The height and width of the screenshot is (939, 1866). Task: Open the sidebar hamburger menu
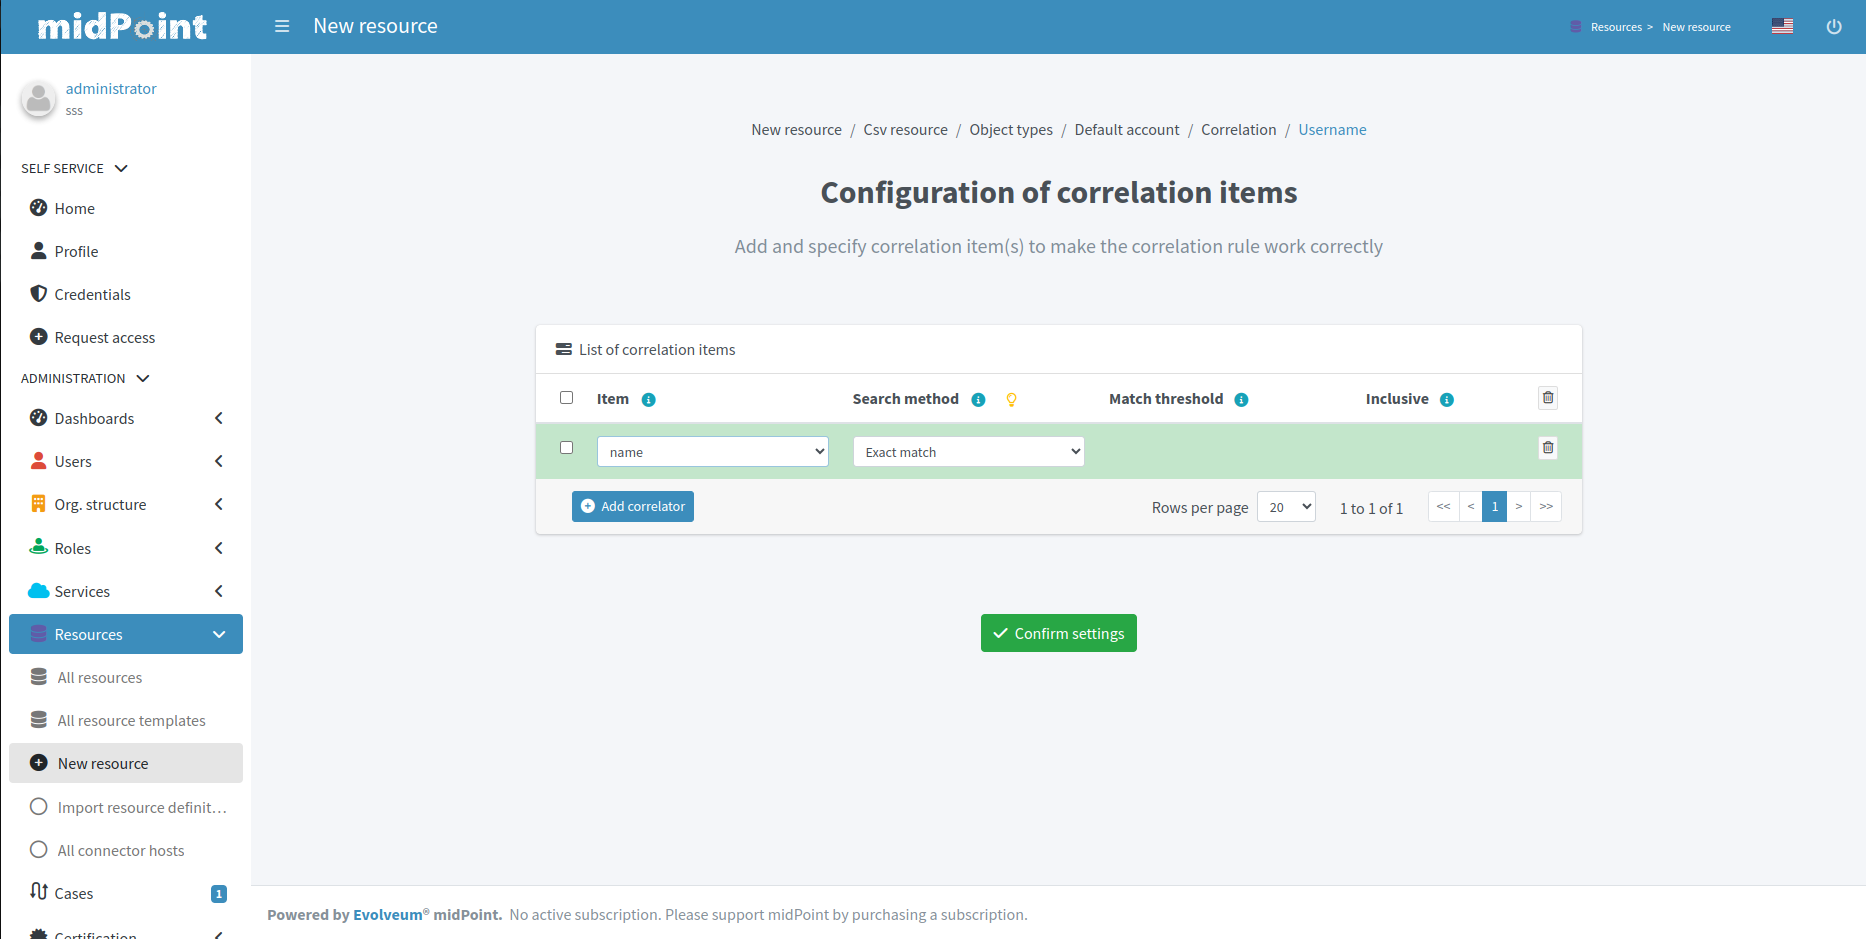pyautogui.click(x=282, y=26)
